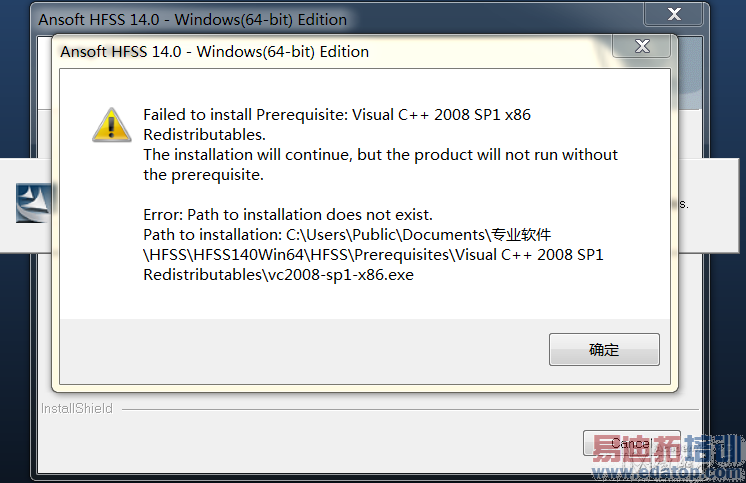The image size is (746, 483).
Task: Click the gray footer strip beside 确定
Action: (300, 350)
